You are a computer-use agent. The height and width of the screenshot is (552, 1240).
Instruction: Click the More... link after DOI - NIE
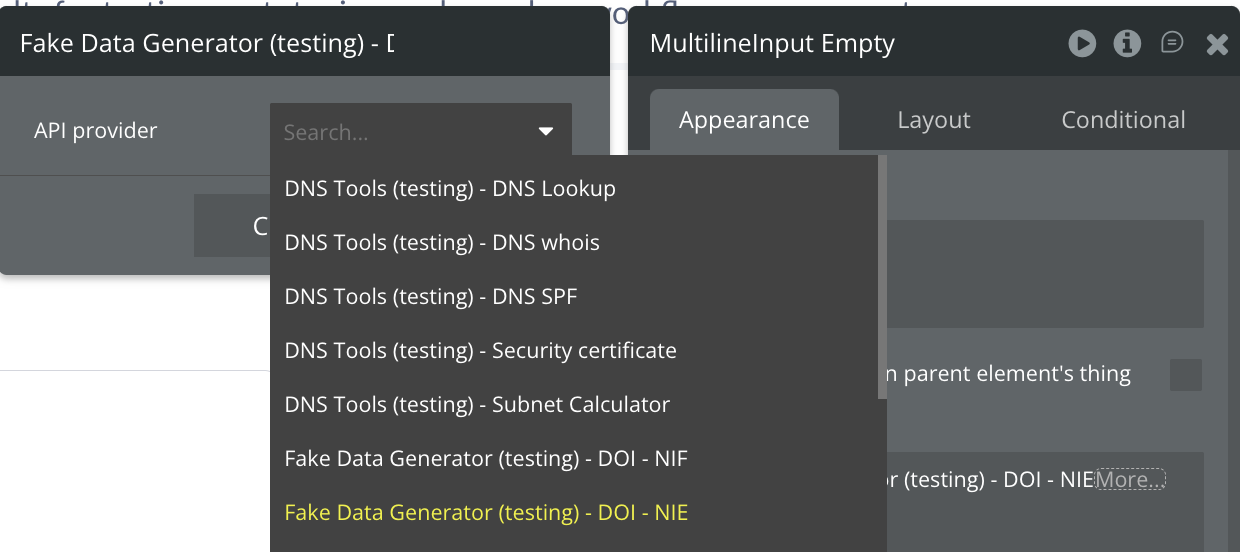click(1130, 480)
